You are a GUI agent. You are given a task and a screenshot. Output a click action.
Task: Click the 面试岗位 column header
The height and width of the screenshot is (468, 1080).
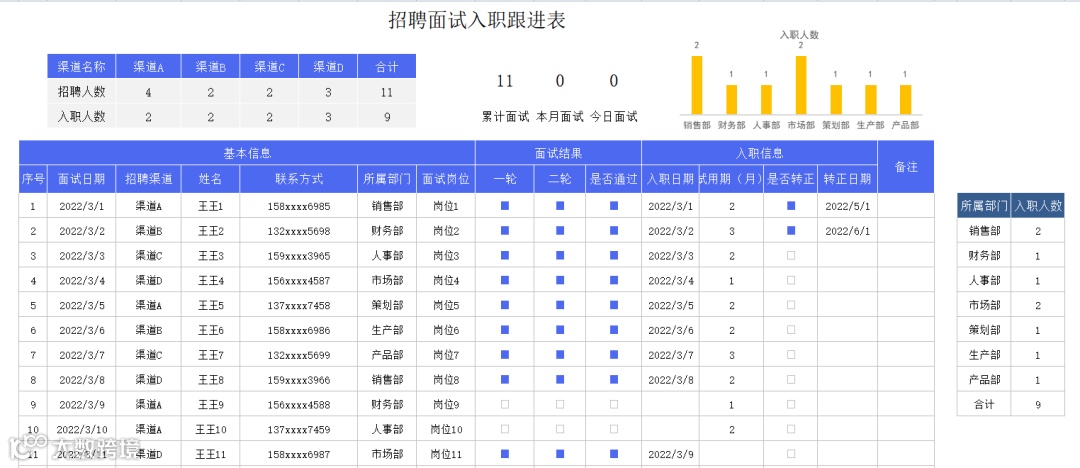point(446,179)
